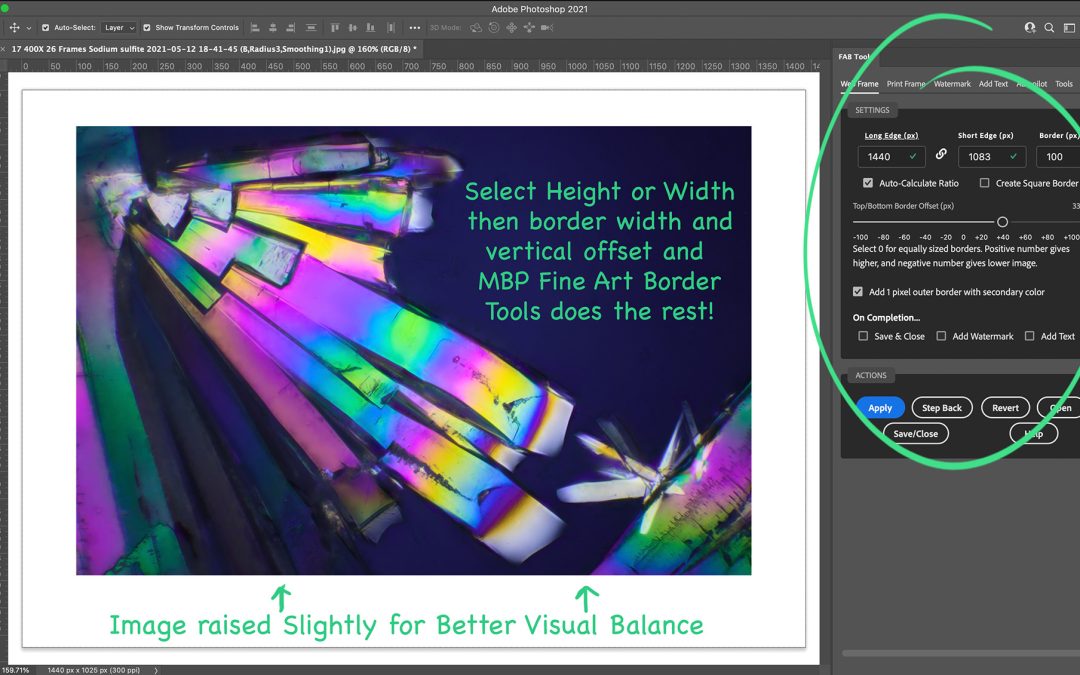The image size is (1080, 675).
Task: Toggle the Show Transform Controls checkbox
Action: (x=147, y=28)
